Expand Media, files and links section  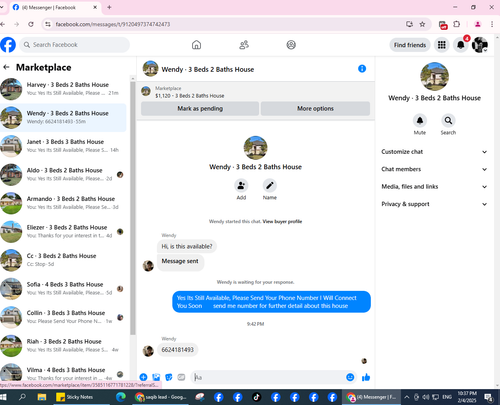pyautogui.click(x=434, y=187)
